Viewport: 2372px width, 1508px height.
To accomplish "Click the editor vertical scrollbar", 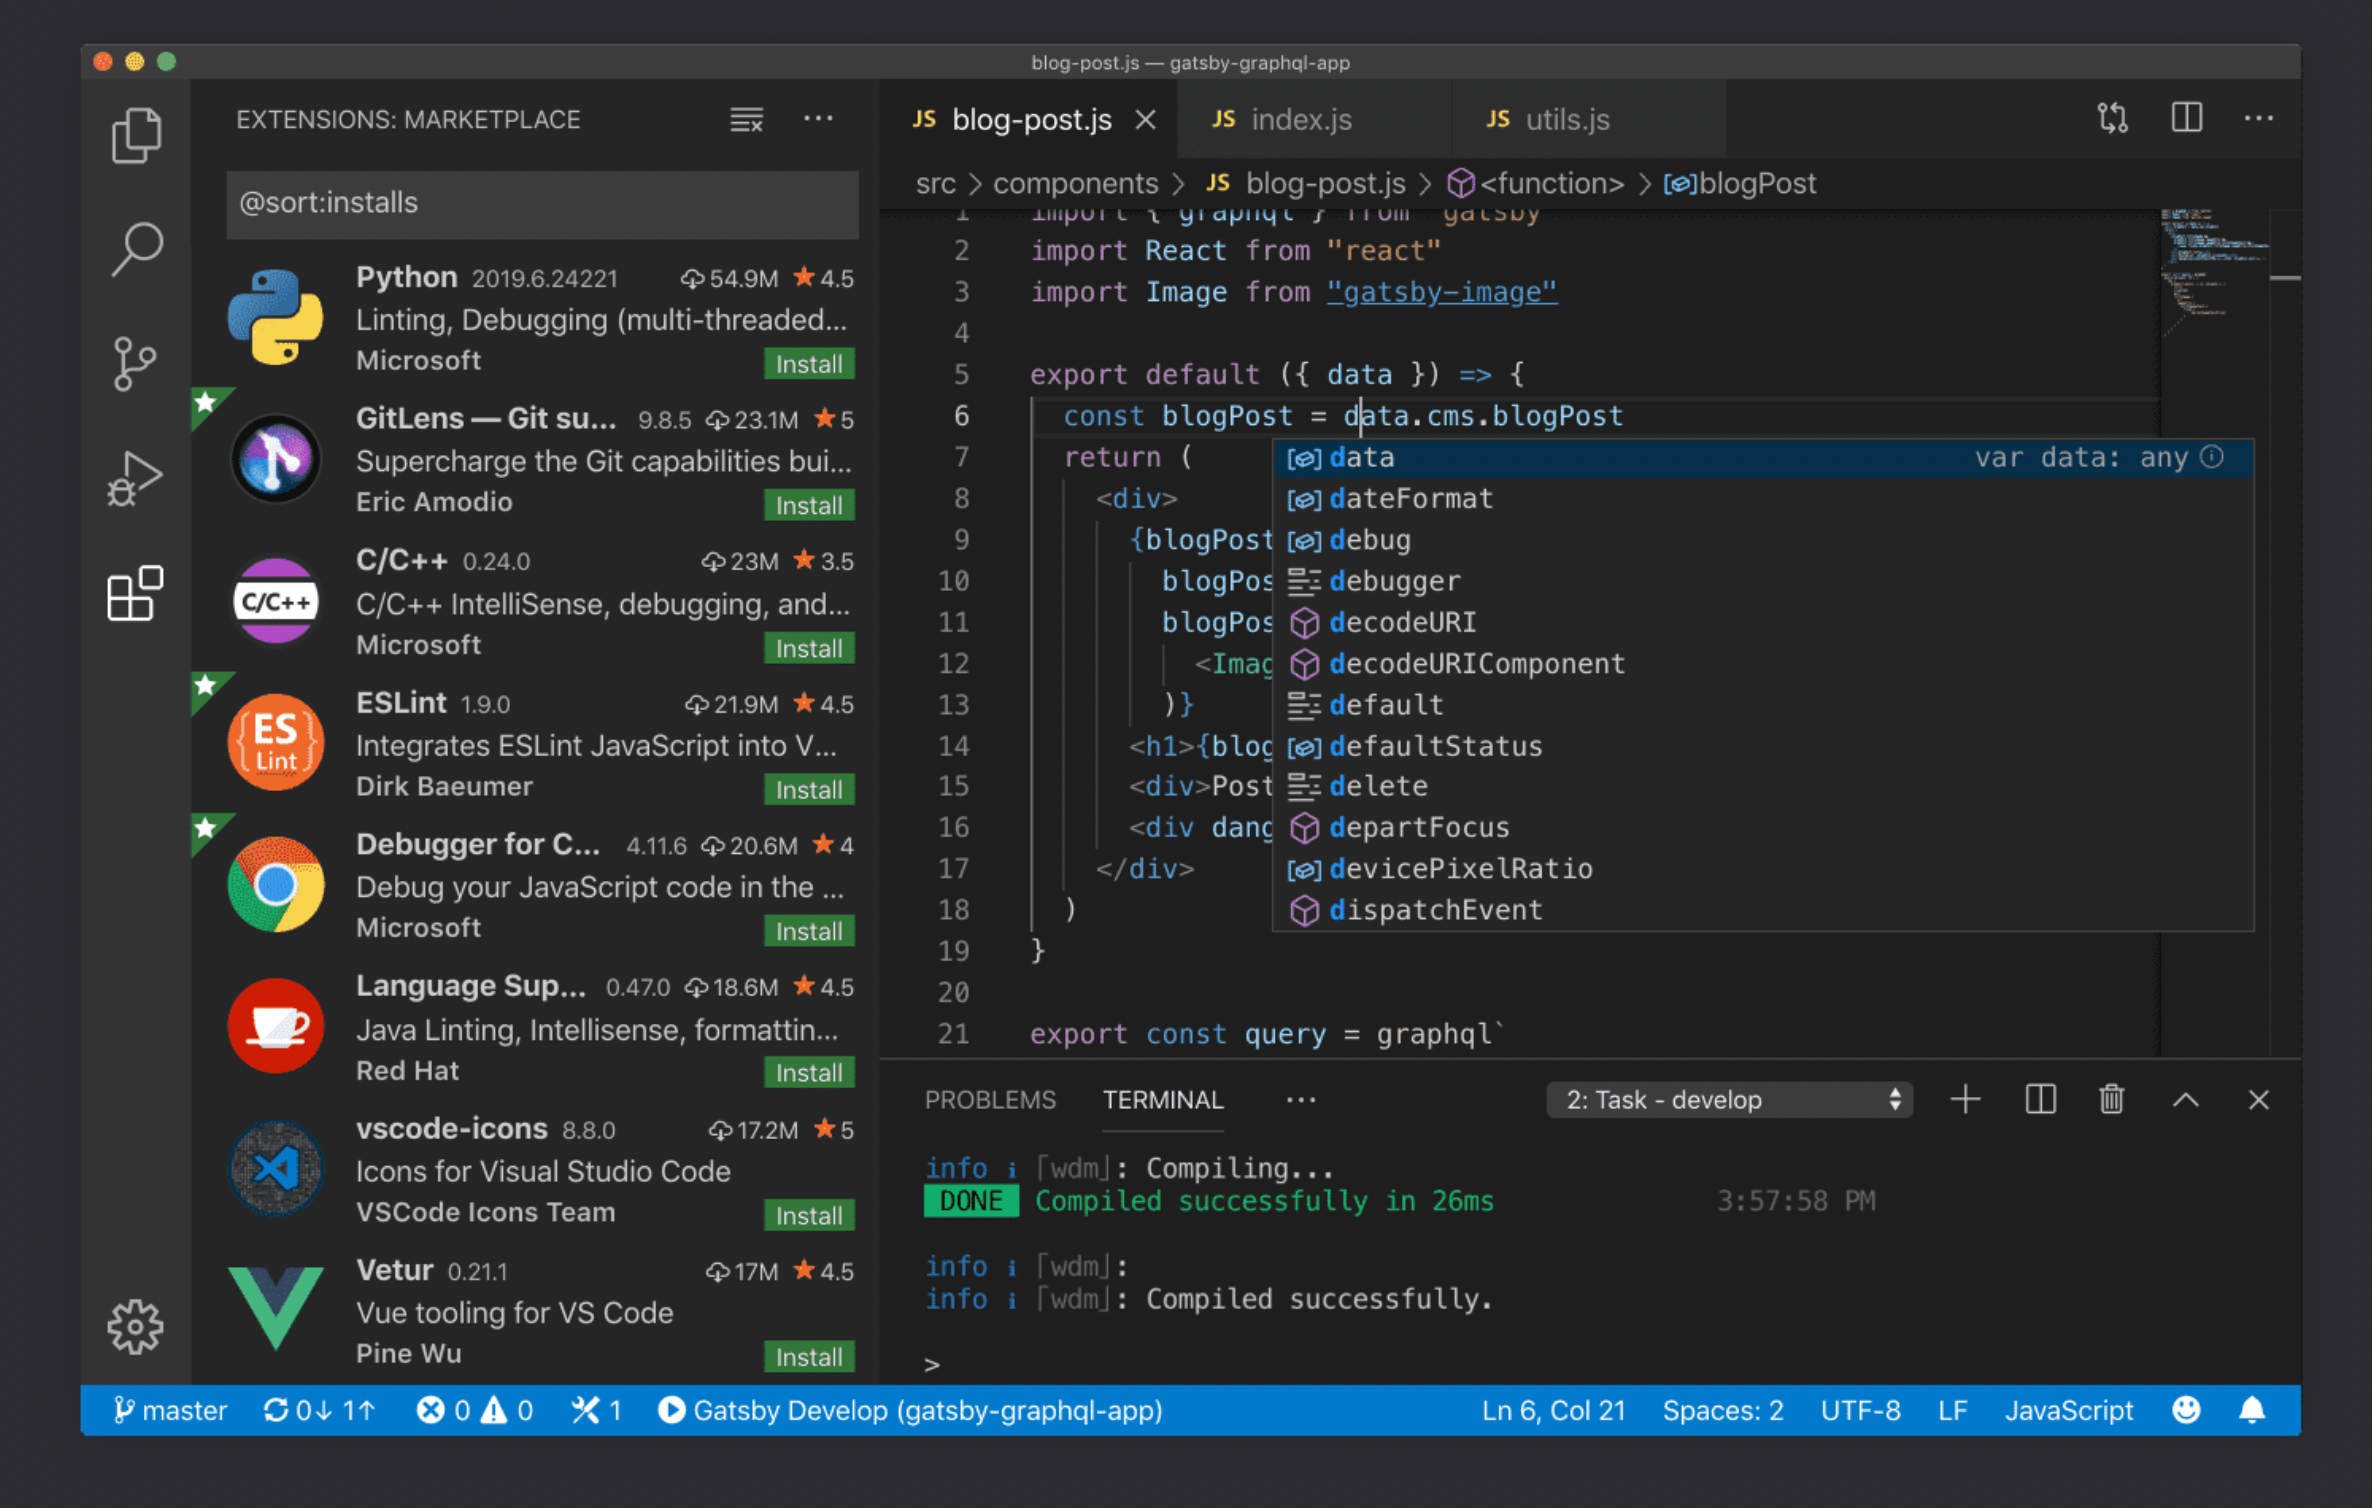I will pos(2286,630).
